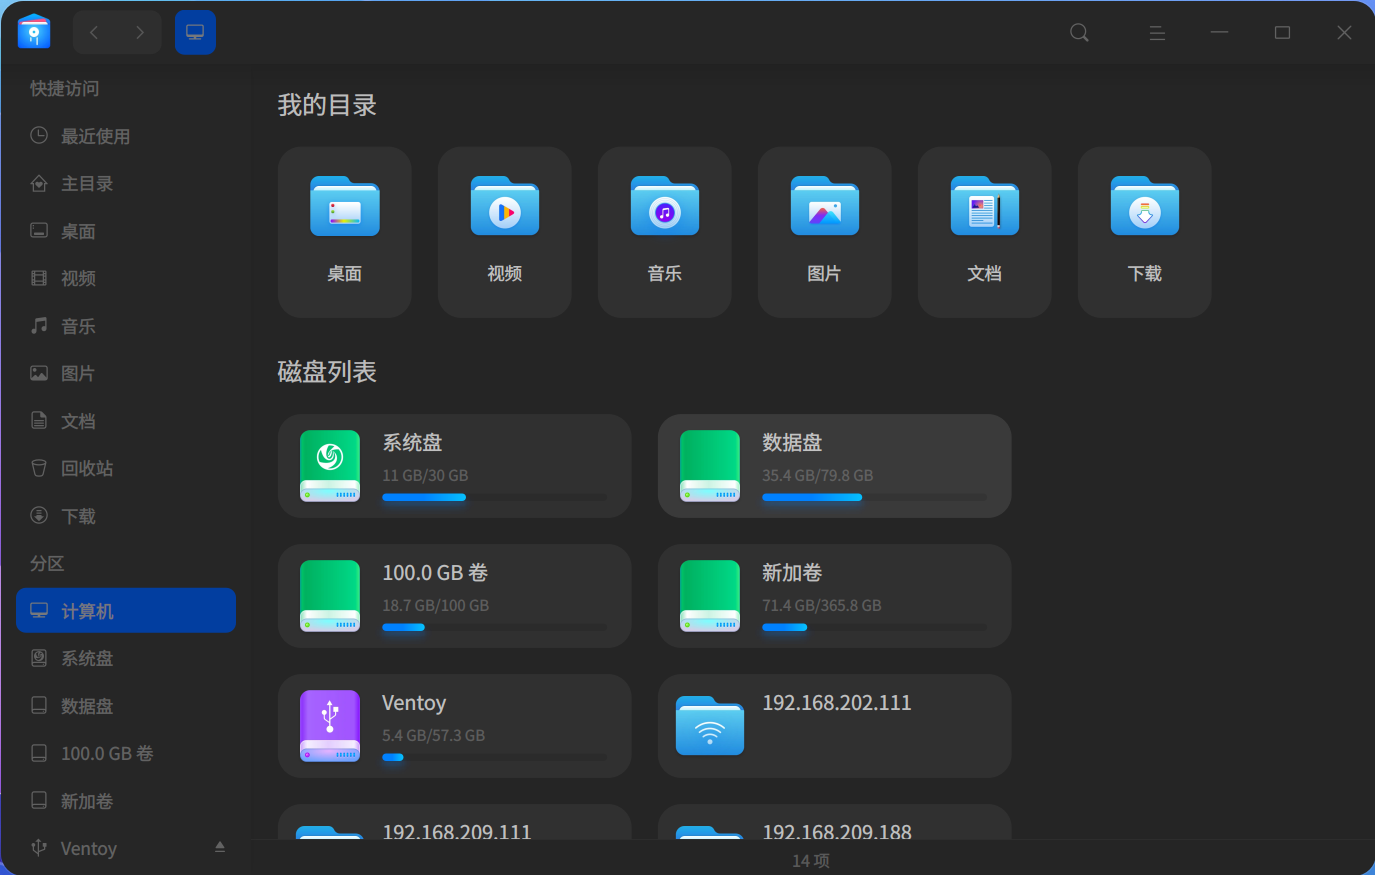Select the Ventoy USB drive icon
The height and width of the screenshot is (875, 1375).
tap(330, 726)
